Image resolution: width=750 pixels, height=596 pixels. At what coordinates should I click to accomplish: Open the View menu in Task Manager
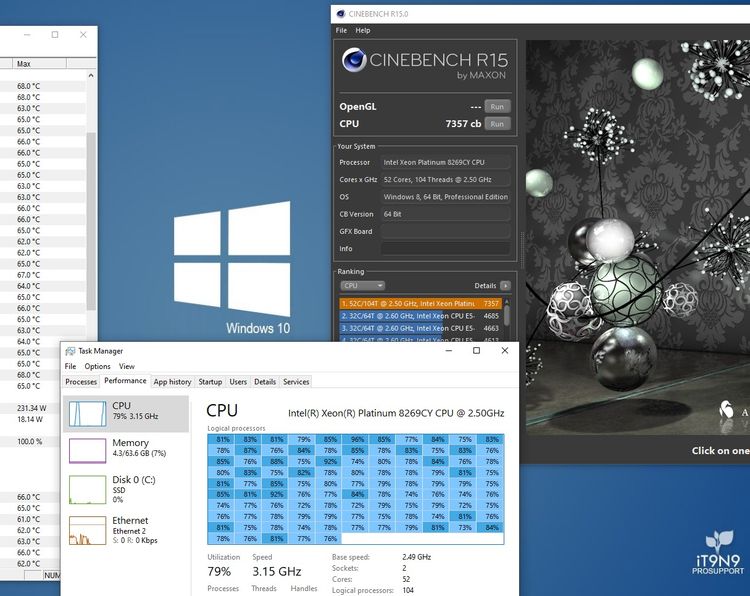click(x=127, y=366)
